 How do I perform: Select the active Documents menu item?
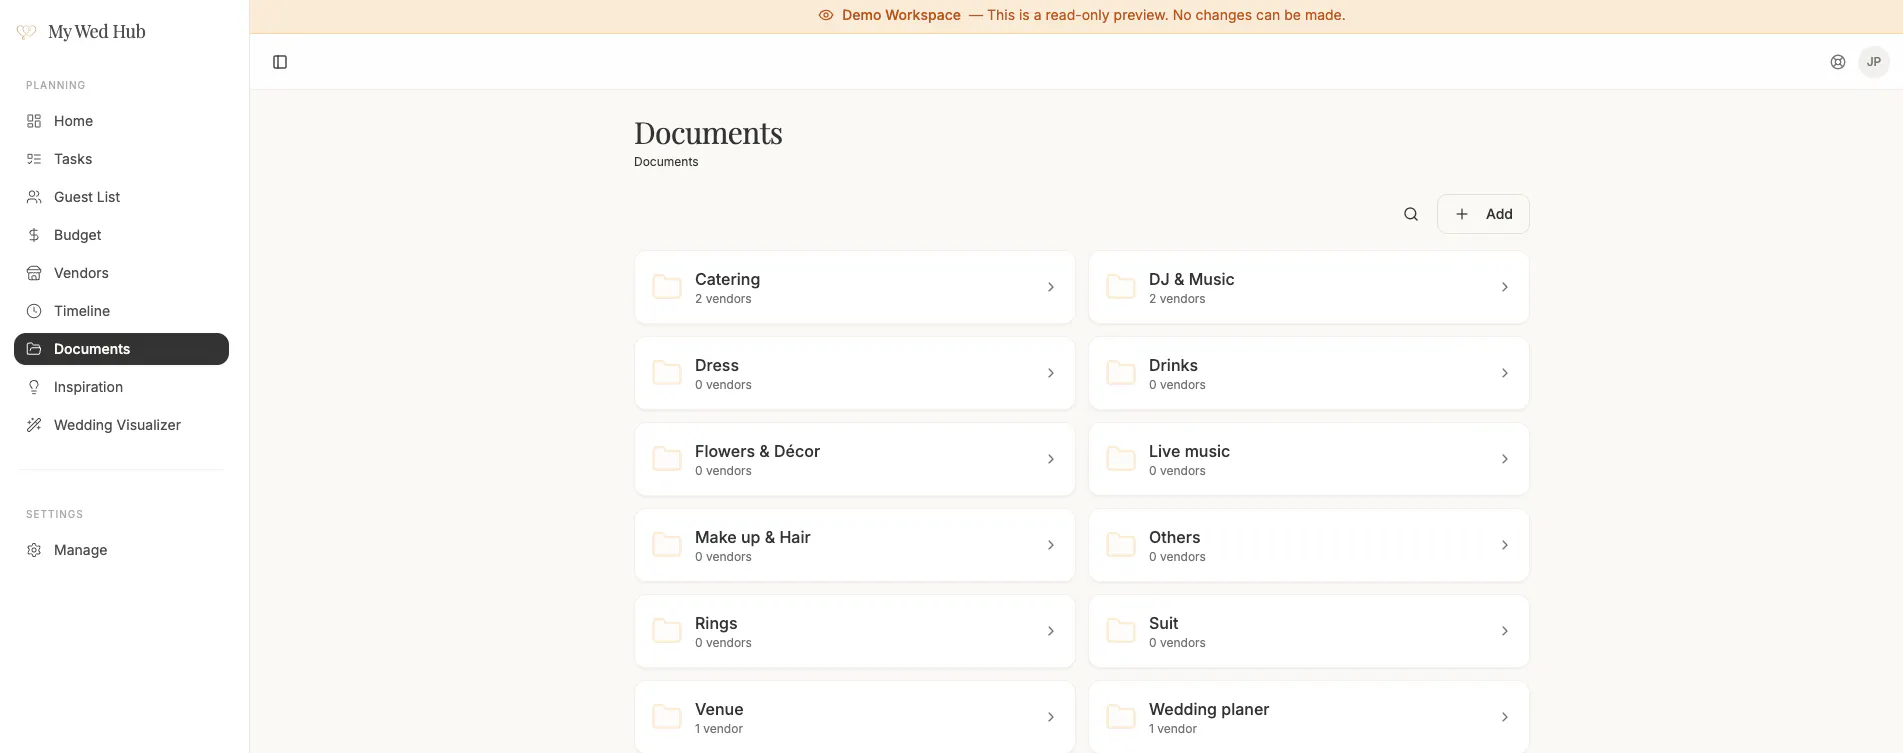point(121,349)
